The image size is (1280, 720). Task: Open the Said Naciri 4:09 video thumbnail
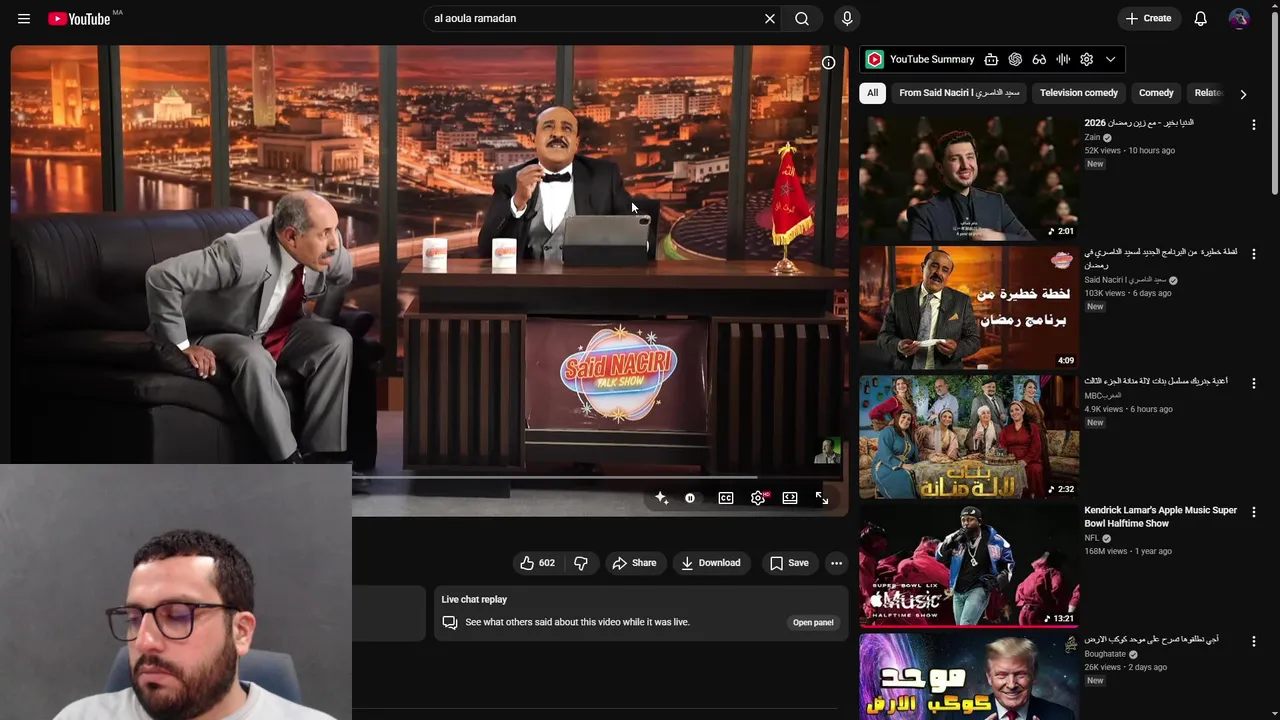click(x=969, y=308)
